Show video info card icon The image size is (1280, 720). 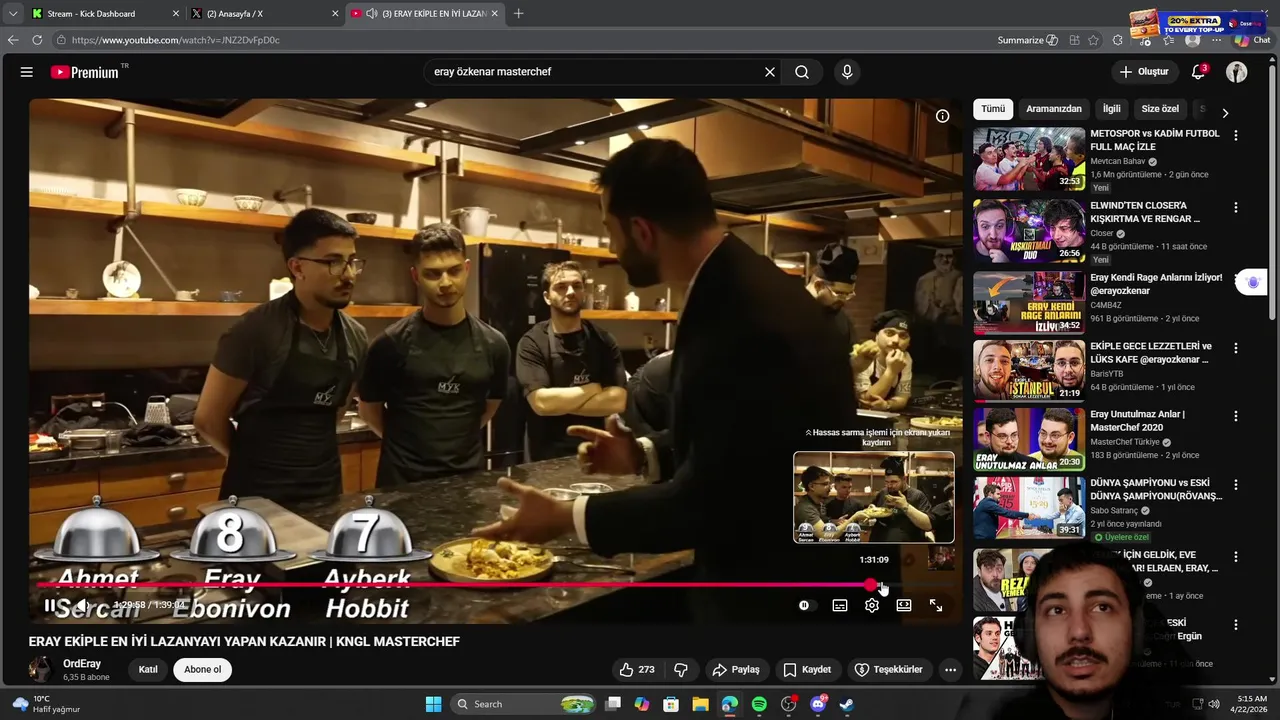pos(942,116)
